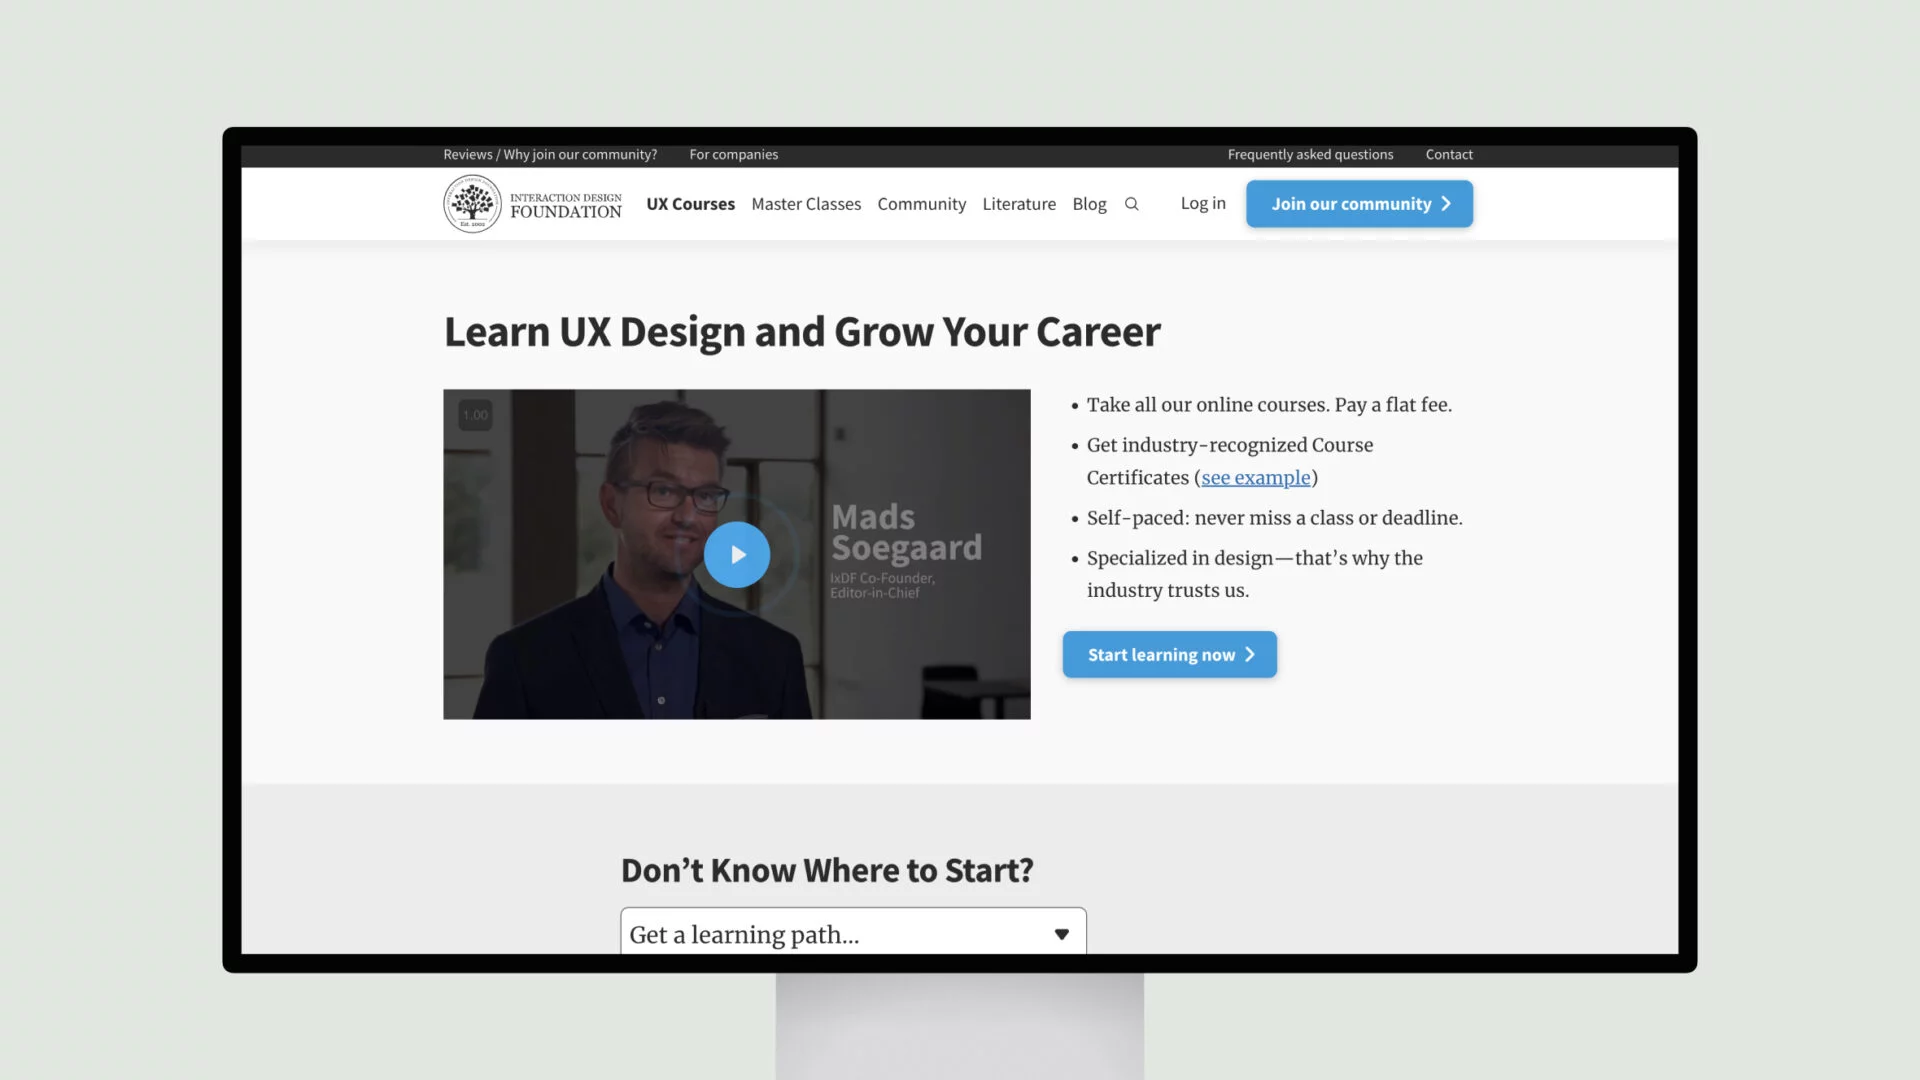The width and height of the screenshot is (1920, 1080).
Task: Click the Log in button
Action: [x=1203, y=204]
